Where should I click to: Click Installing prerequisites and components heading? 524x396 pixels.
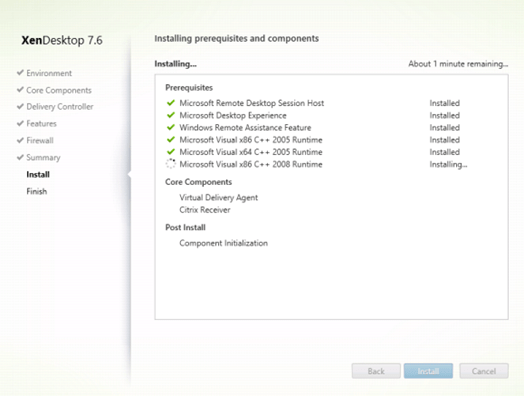coord(237,38)
